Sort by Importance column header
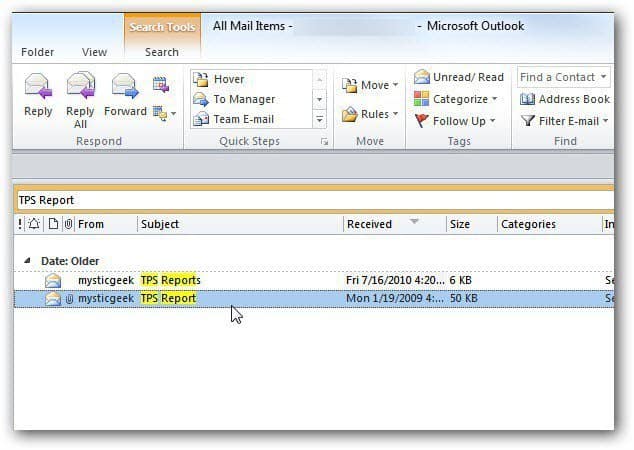634x450 pixels. coord(20,224)
